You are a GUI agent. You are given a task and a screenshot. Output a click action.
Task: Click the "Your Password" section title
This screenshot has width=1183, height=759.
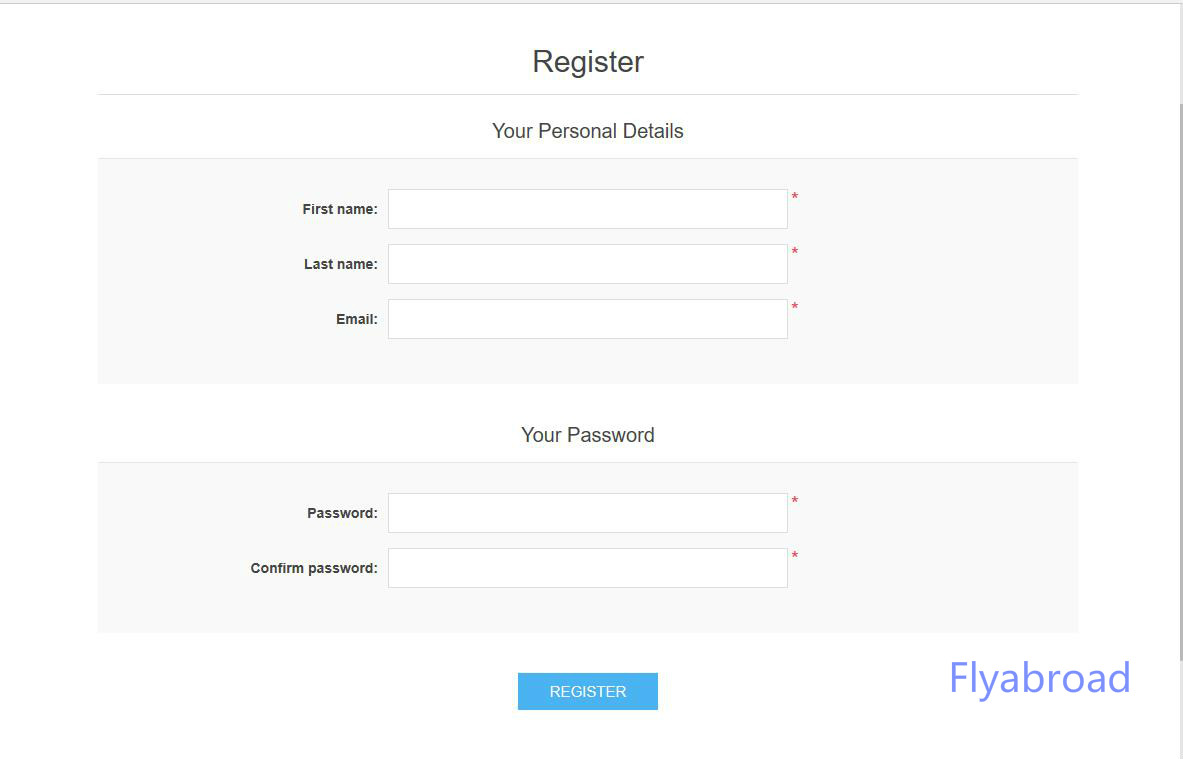coord(588,435)
